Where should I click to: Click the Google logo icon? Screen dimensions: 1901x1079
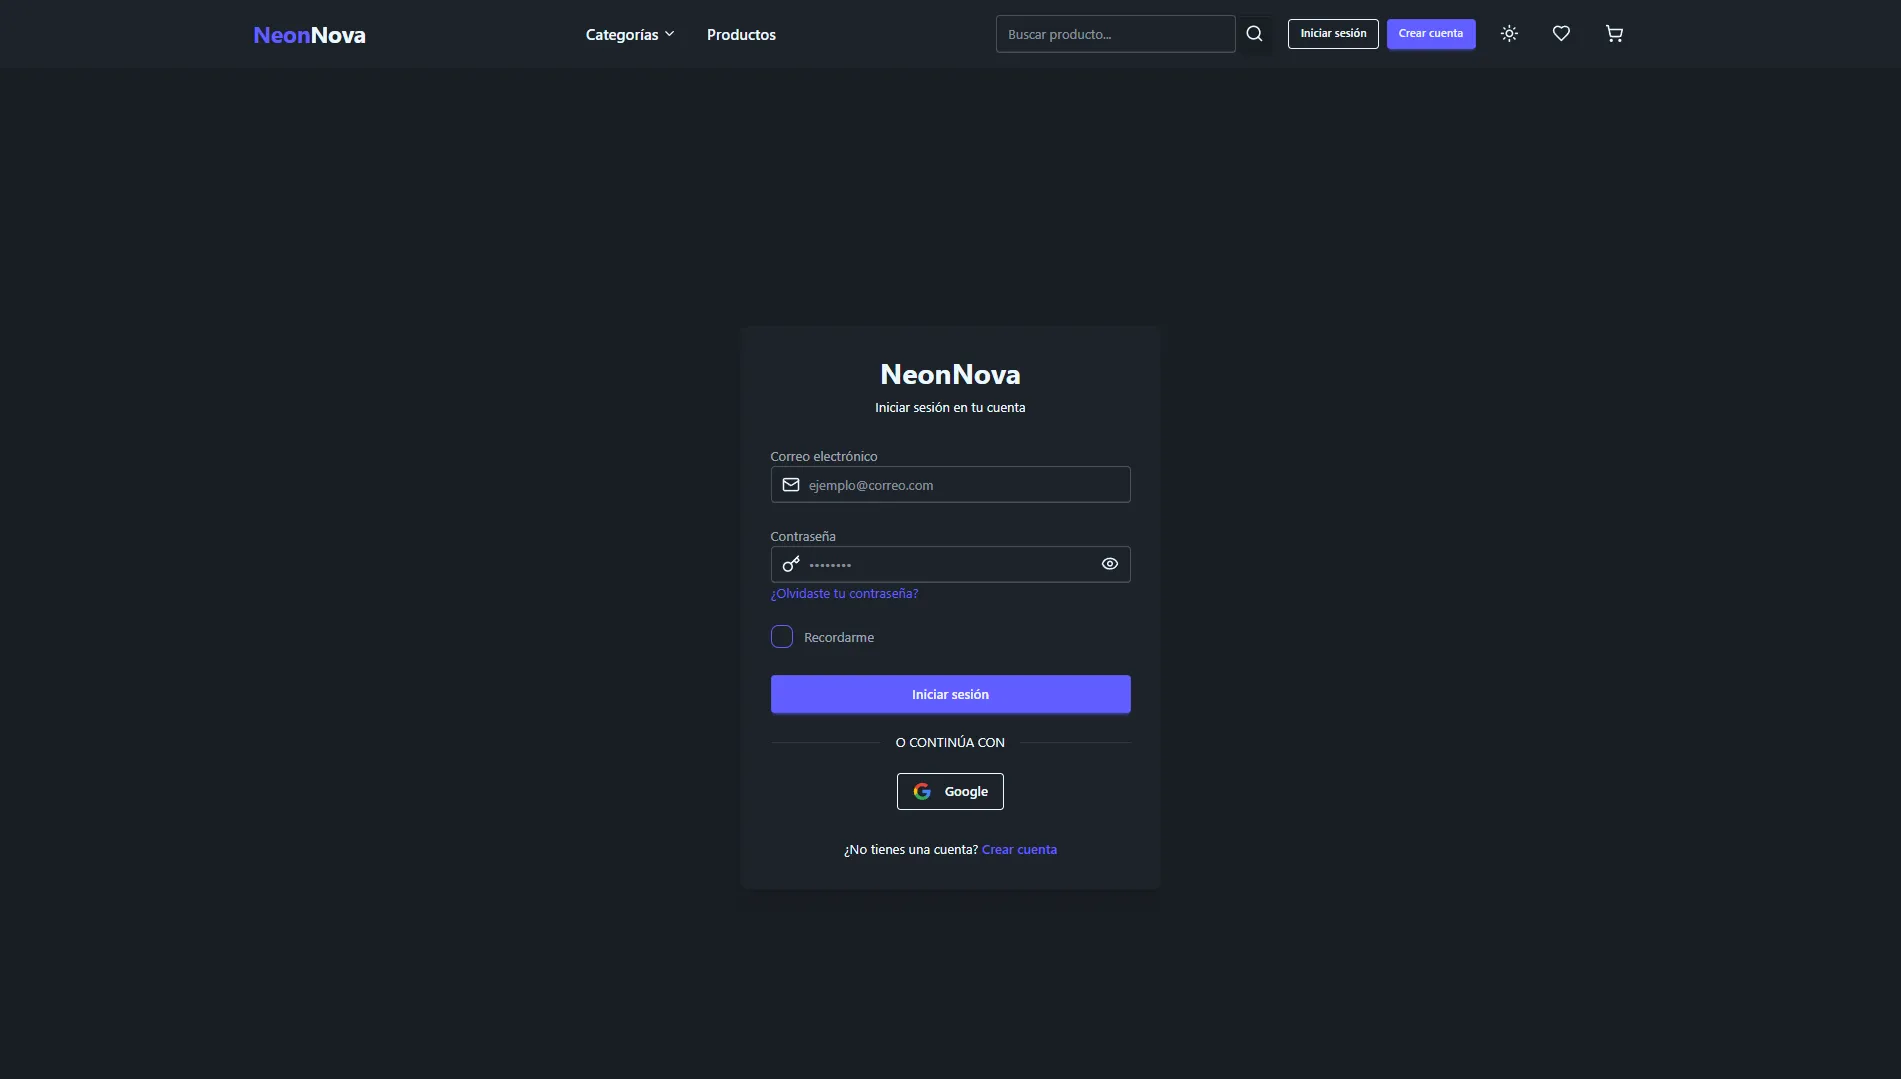pos(922,792)
